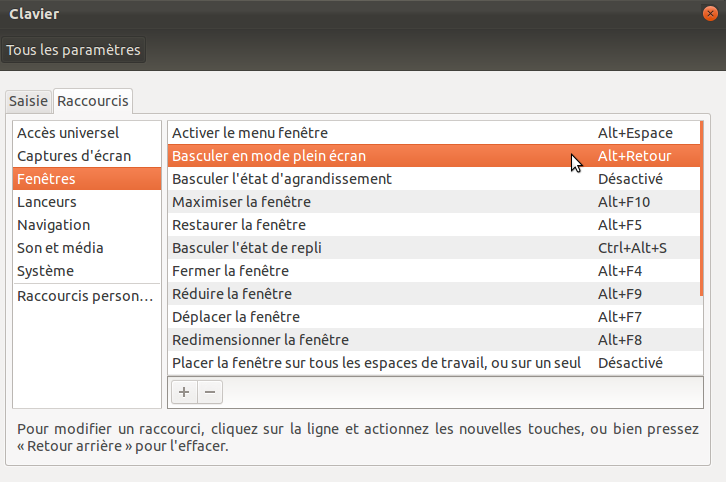Open Raccourcis personnalisés category
This screenshot has height=482, width=726.
pos(85,296)
